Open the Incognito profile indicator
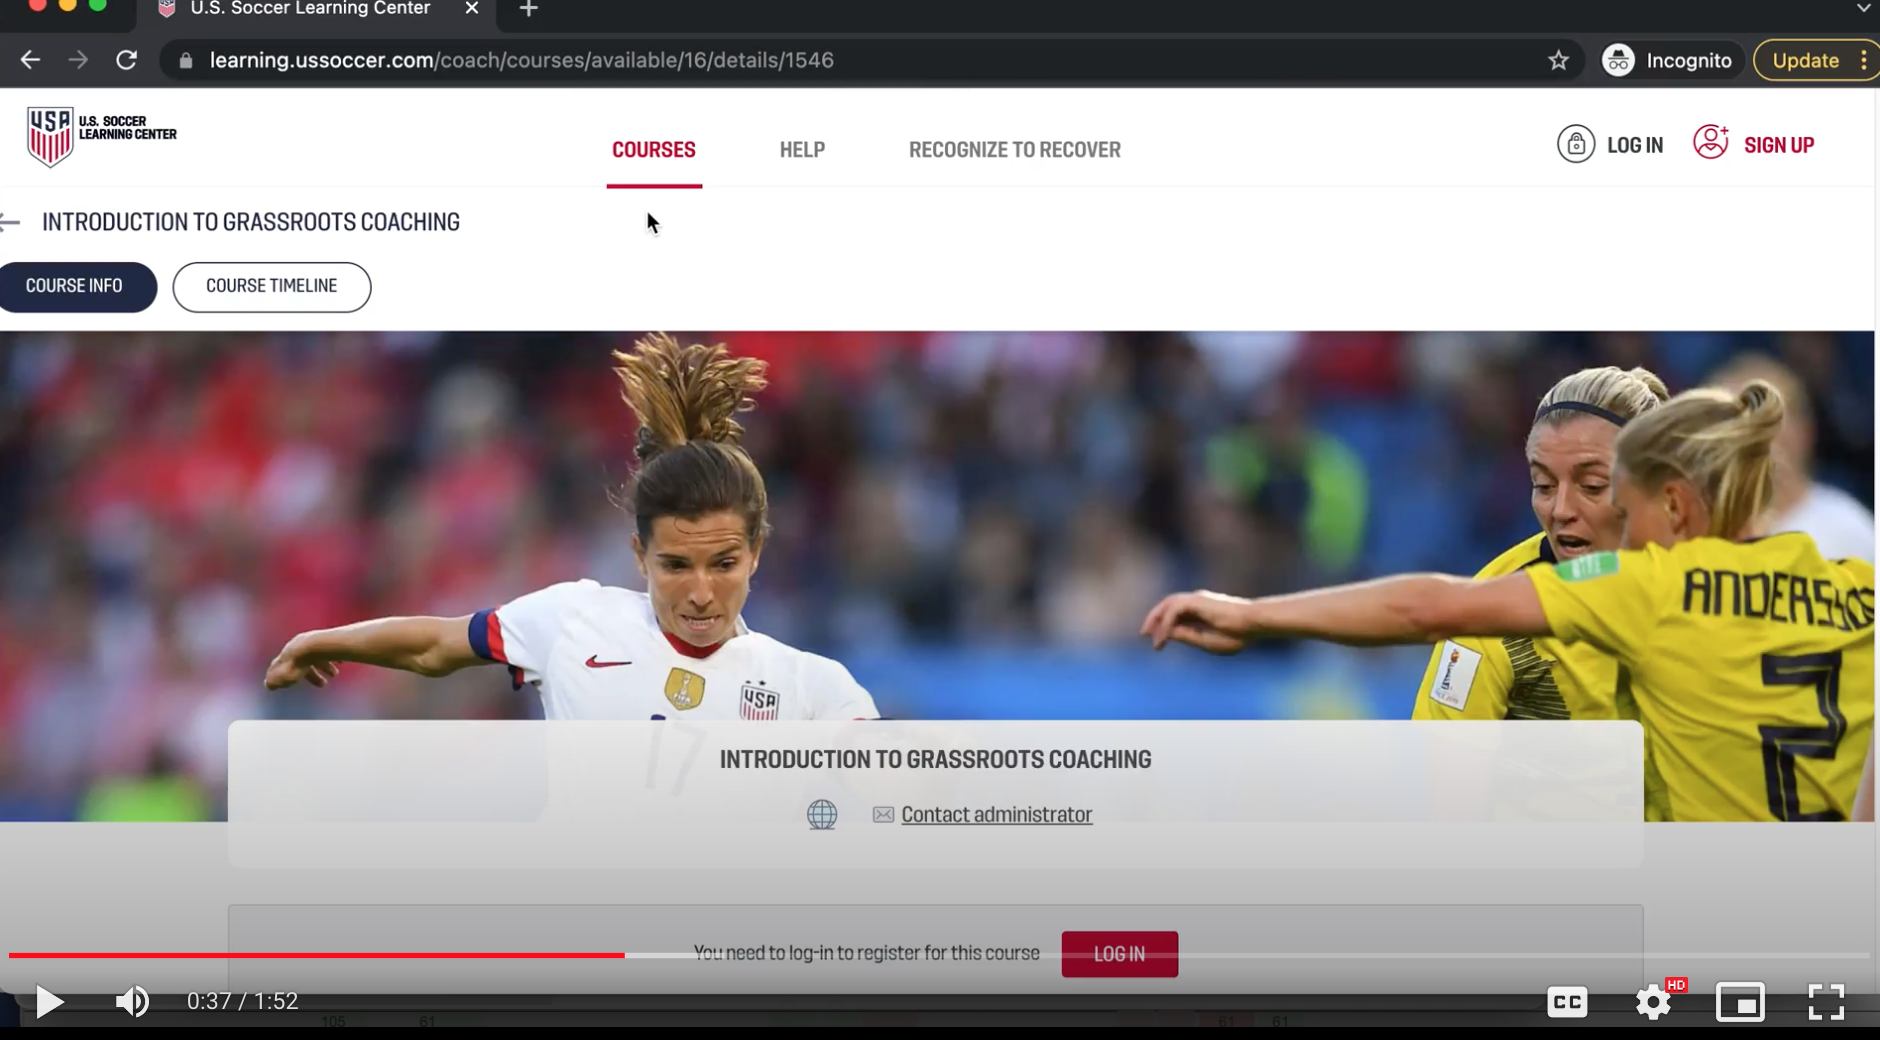This screenshot has height=1040, width=1880. pyautogui.click(x=1667, y=60)
